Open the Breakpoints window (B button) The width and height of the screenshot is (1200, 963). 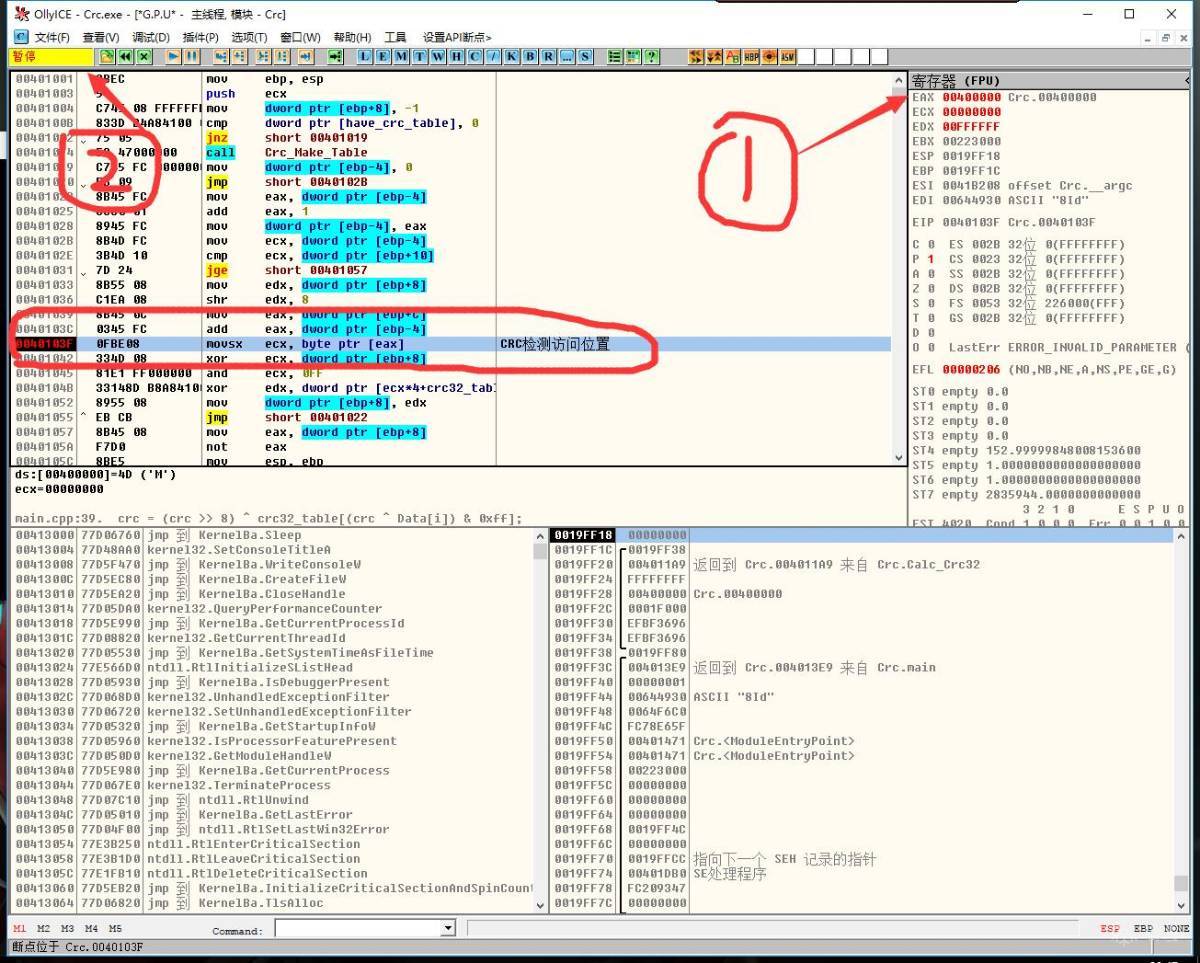pos(529,56)
